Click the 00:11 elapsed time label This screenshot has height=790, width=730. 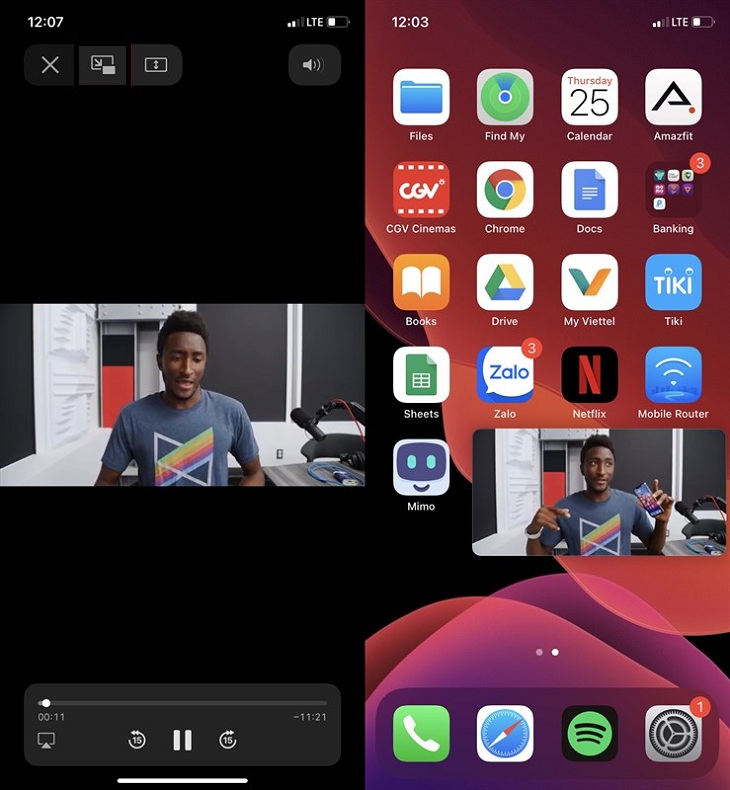click(51, 717)
